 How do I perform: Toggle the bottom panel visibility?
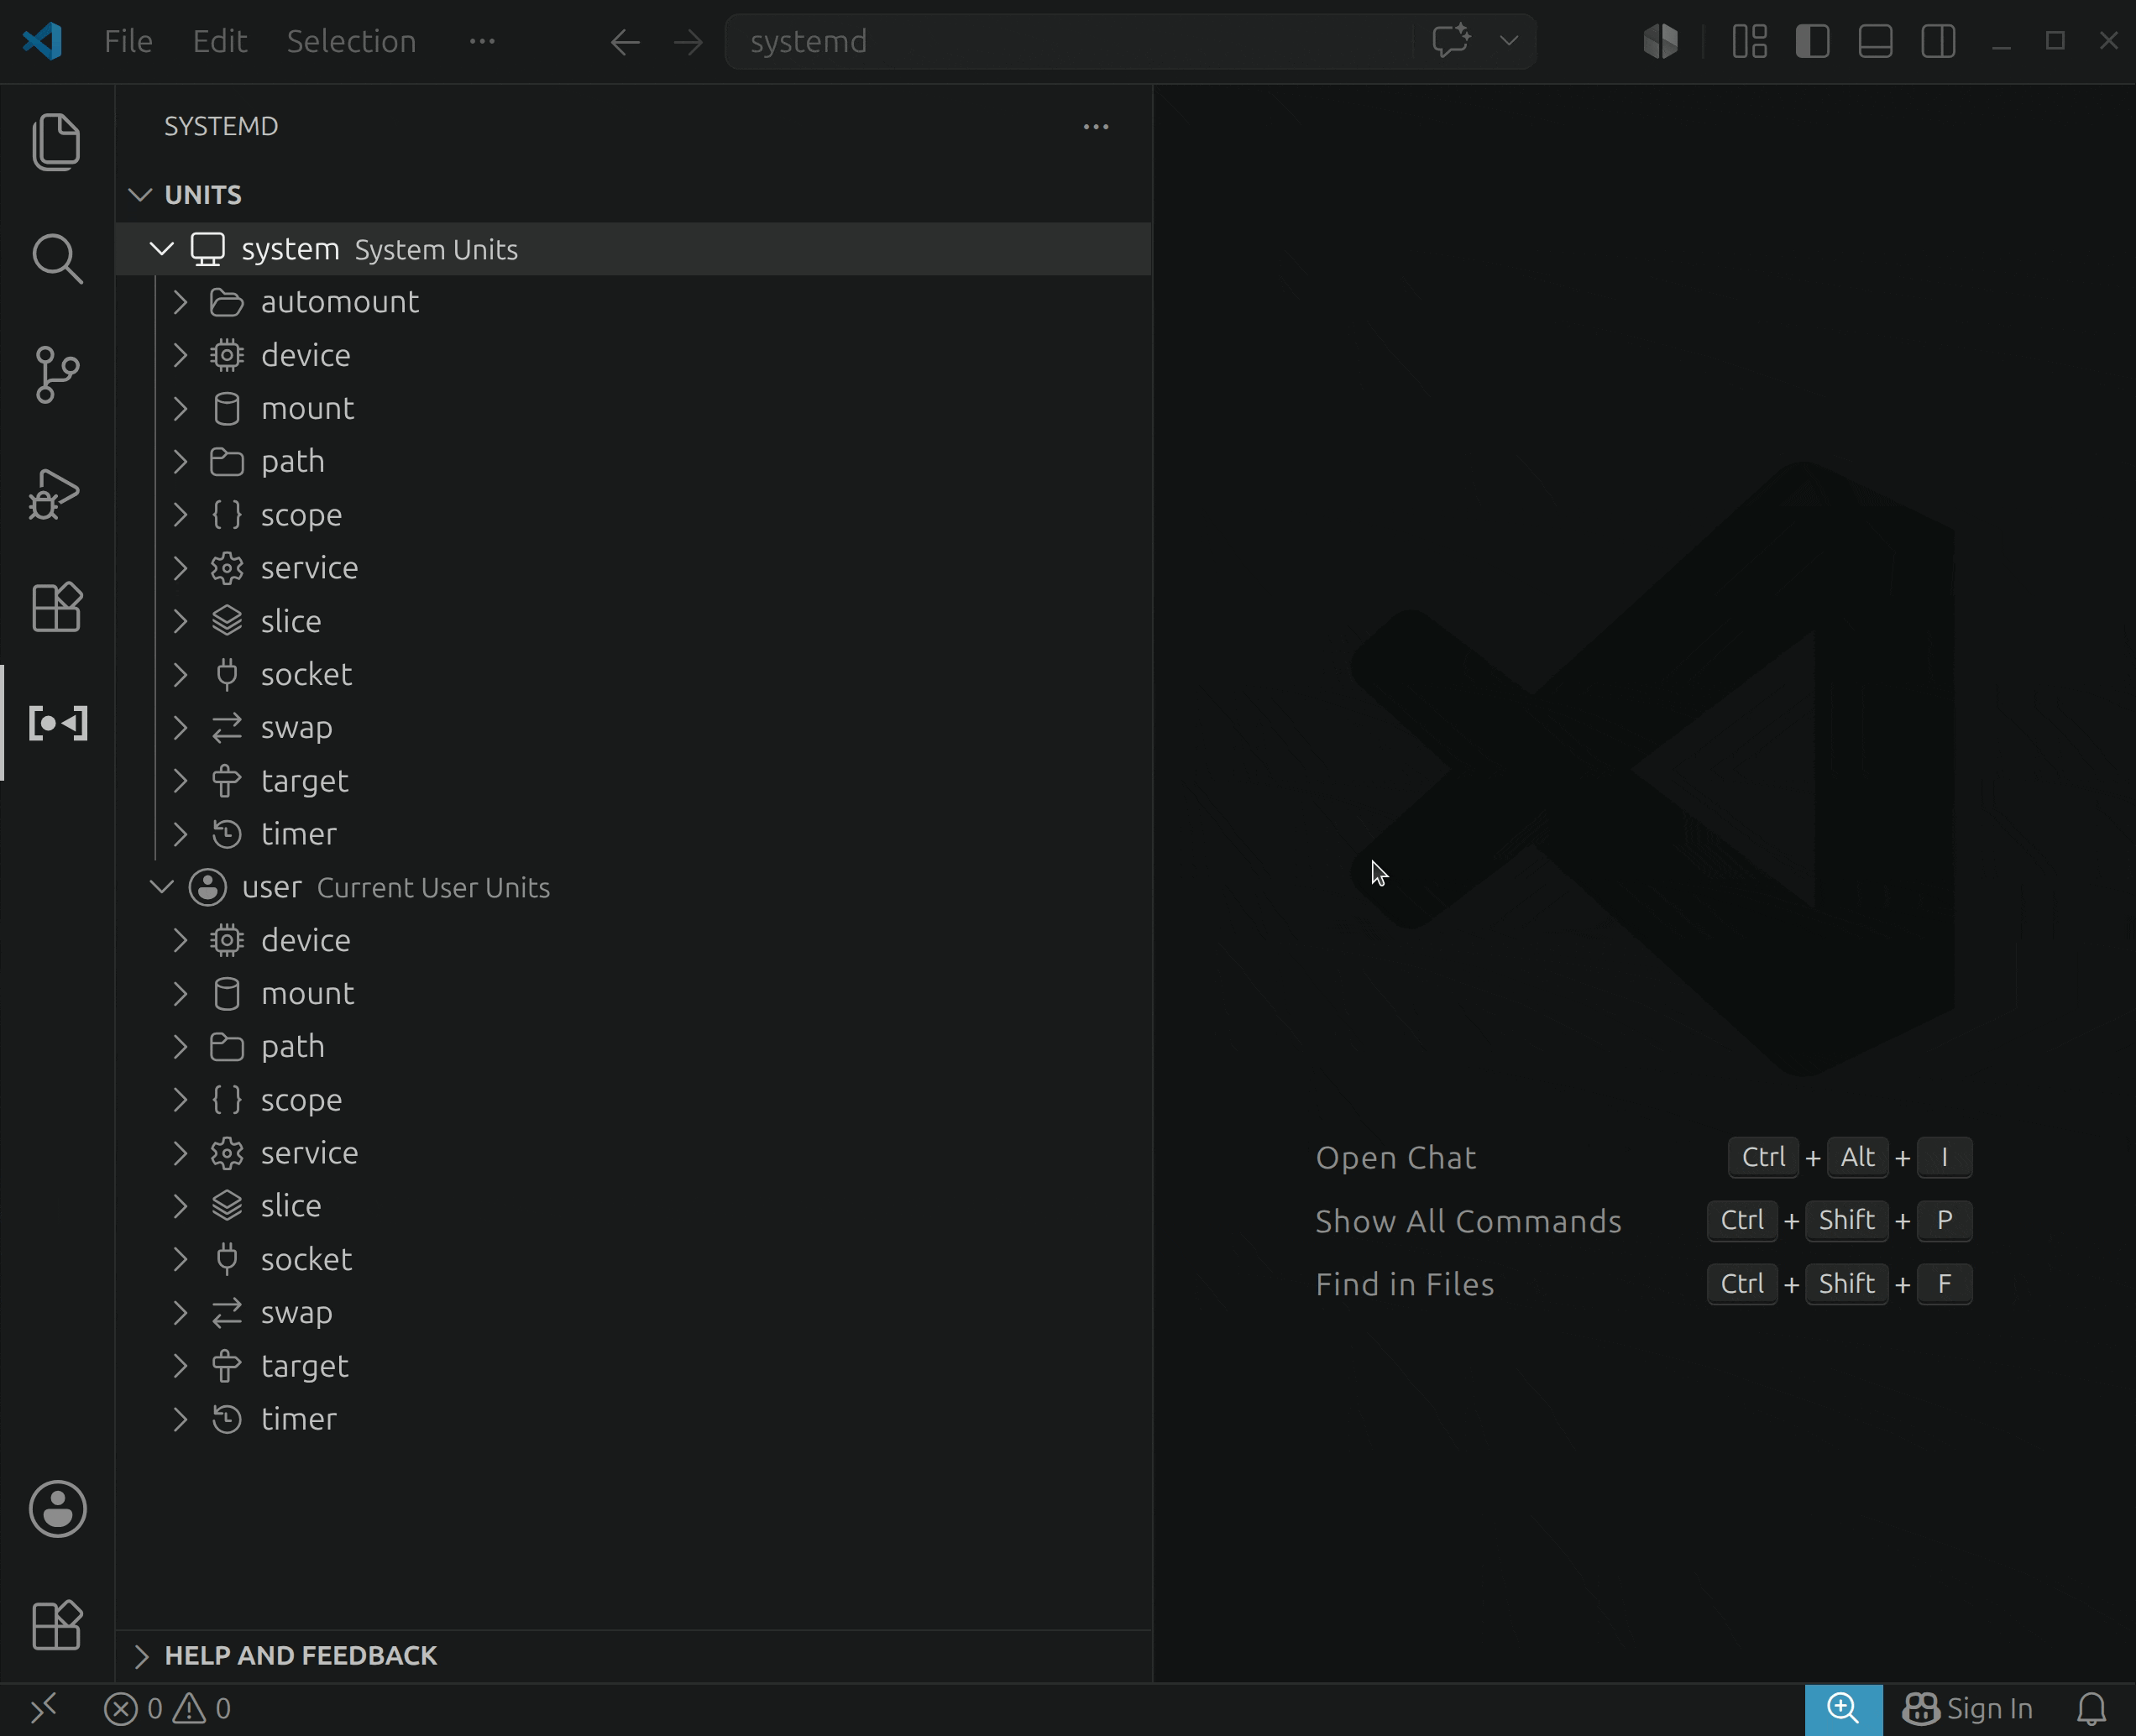coord(1875,41)
